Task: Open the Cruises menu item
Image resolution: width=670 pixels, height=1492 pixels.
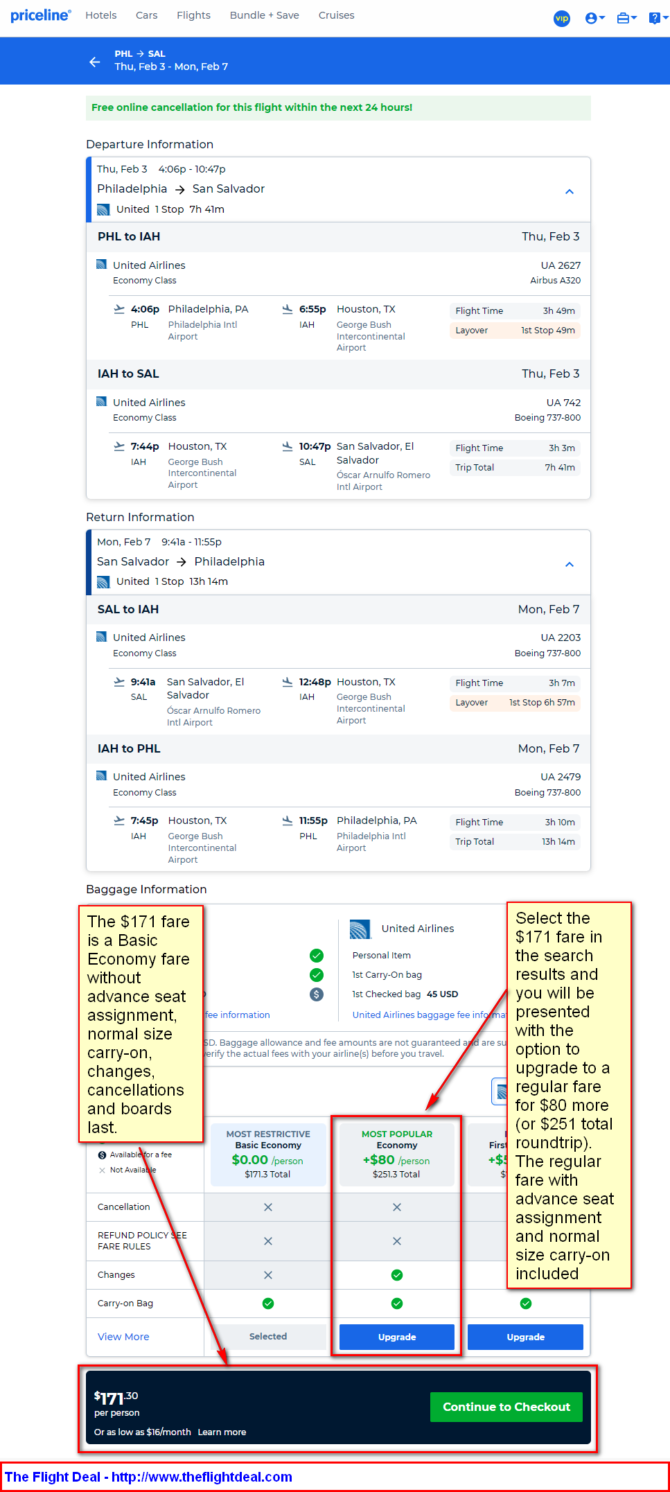Action: (x=336, y=16)
